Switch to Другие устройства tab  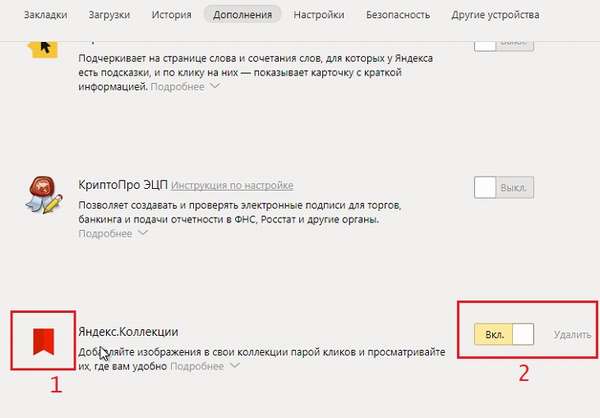pyautogui.click(x=496, y=15)
